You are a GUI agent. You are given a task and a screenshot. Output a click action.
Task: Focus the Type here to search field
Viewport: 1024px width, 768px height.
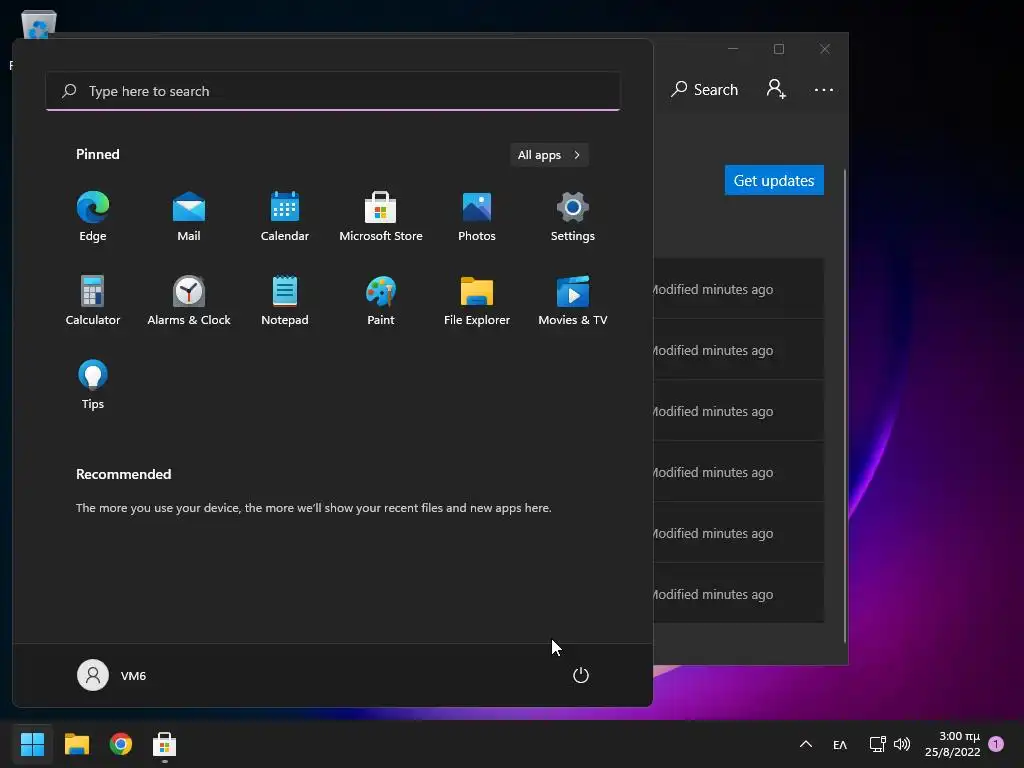tap(333, 91)
